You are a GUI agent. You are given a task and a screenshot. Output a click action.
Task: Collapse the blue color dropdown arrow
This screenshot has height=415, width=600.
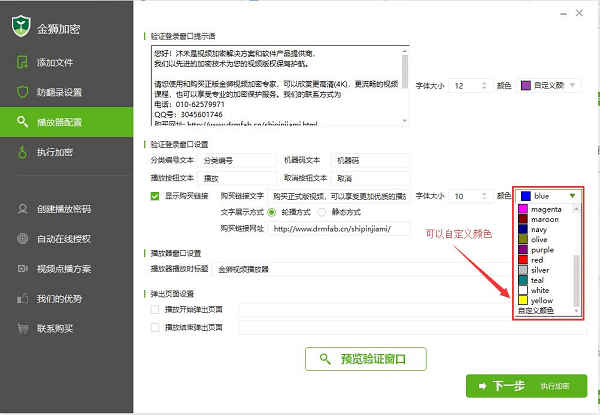coord(572,196)
